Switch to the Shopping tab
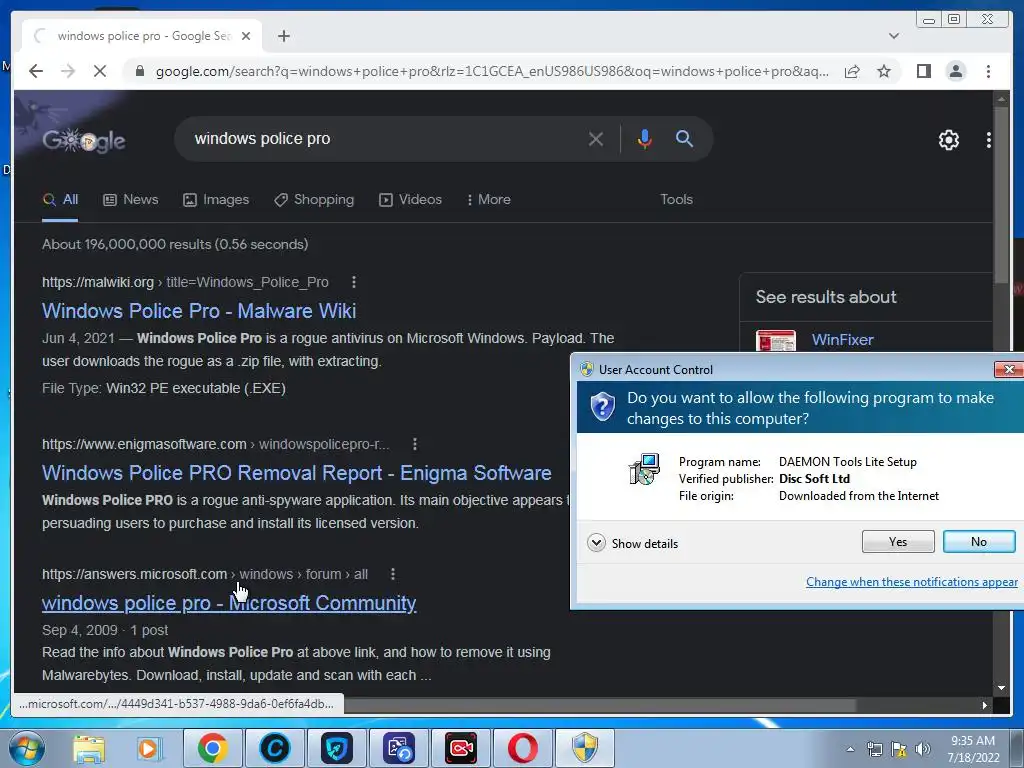The width and height of the screenshot is (1024, 768). click(x=314, y=200)
